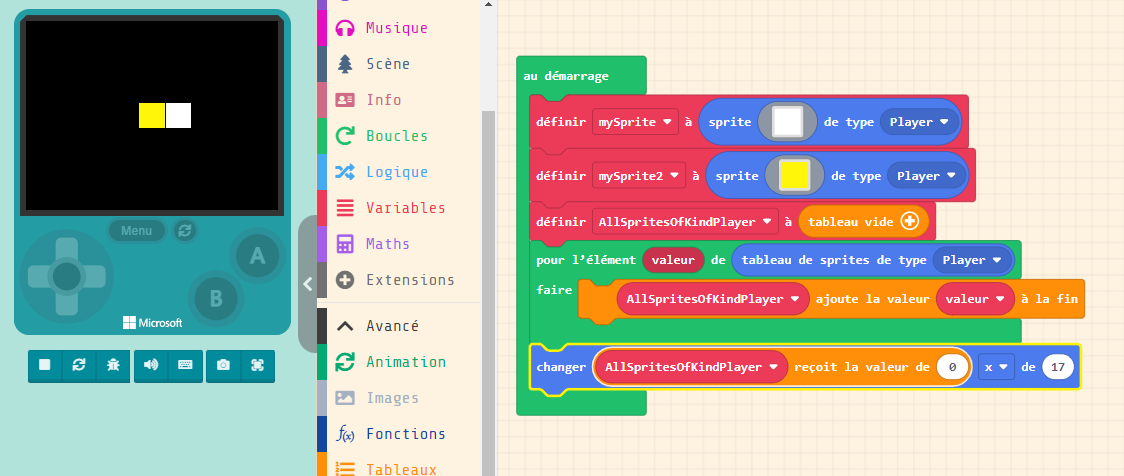This screenshot has width=1124, height=476.
Task: Launch simulator in fullscreen
Action: pos(257,366)
